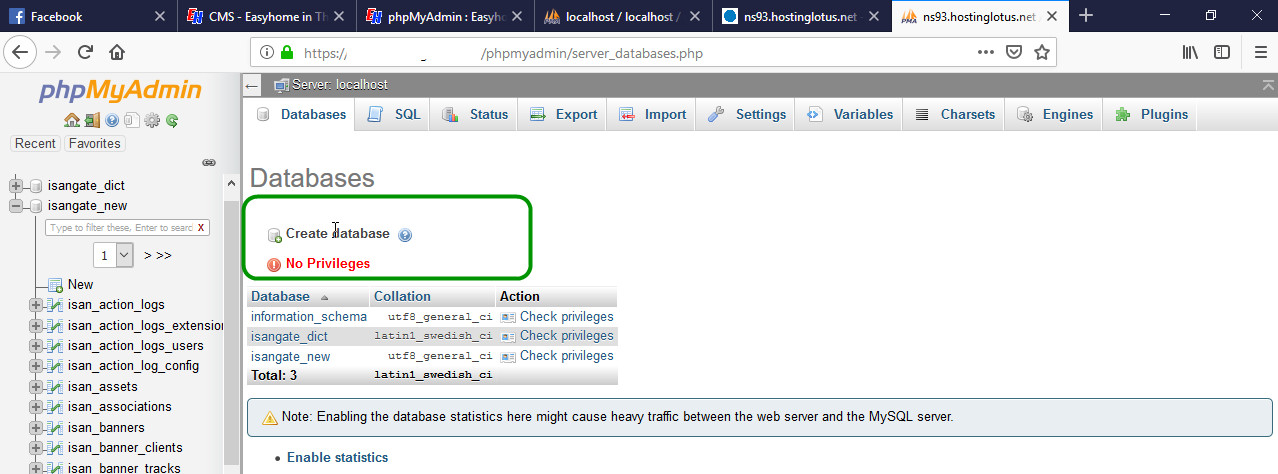The image size is (1278, 474).
Task: Open navigation panel settings gear icon
Action: coord(152,120)
